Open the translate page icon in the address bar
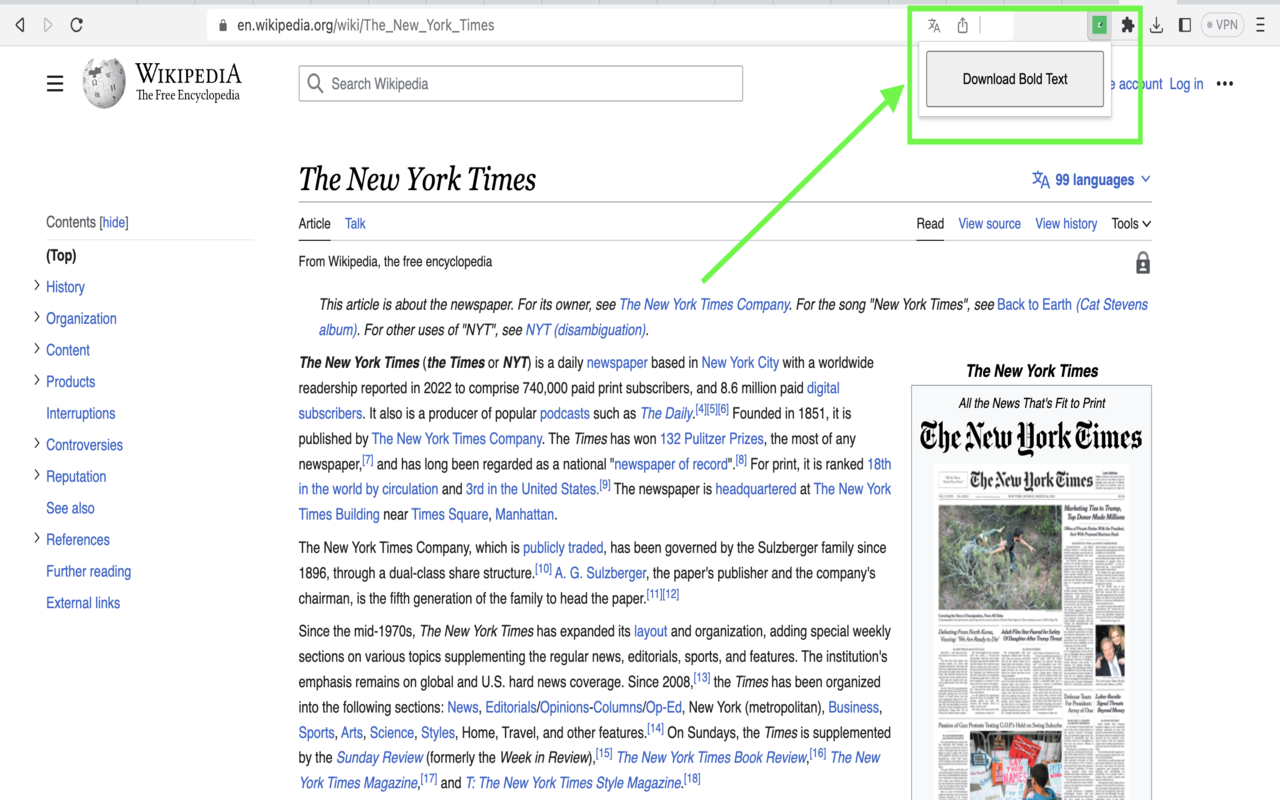This screenshot has height=800, width=1280. click(x=934, y=25)
